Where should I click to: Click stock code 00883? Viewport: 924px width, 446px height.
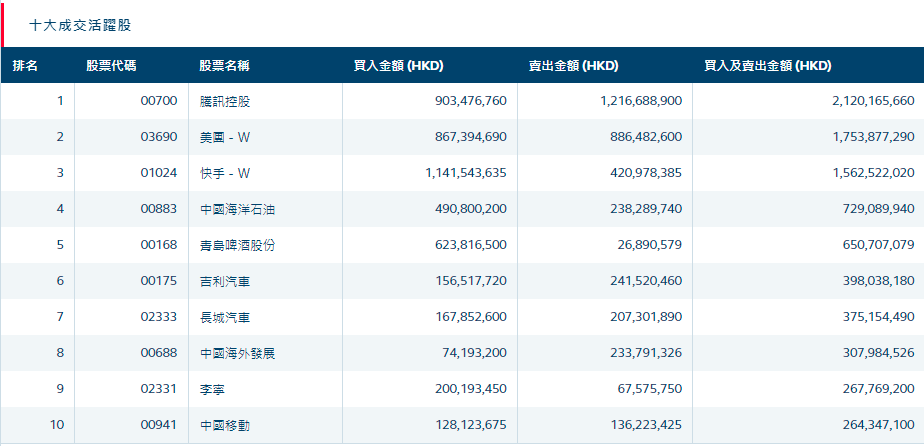pyautogui.click(x=159, y=209)
